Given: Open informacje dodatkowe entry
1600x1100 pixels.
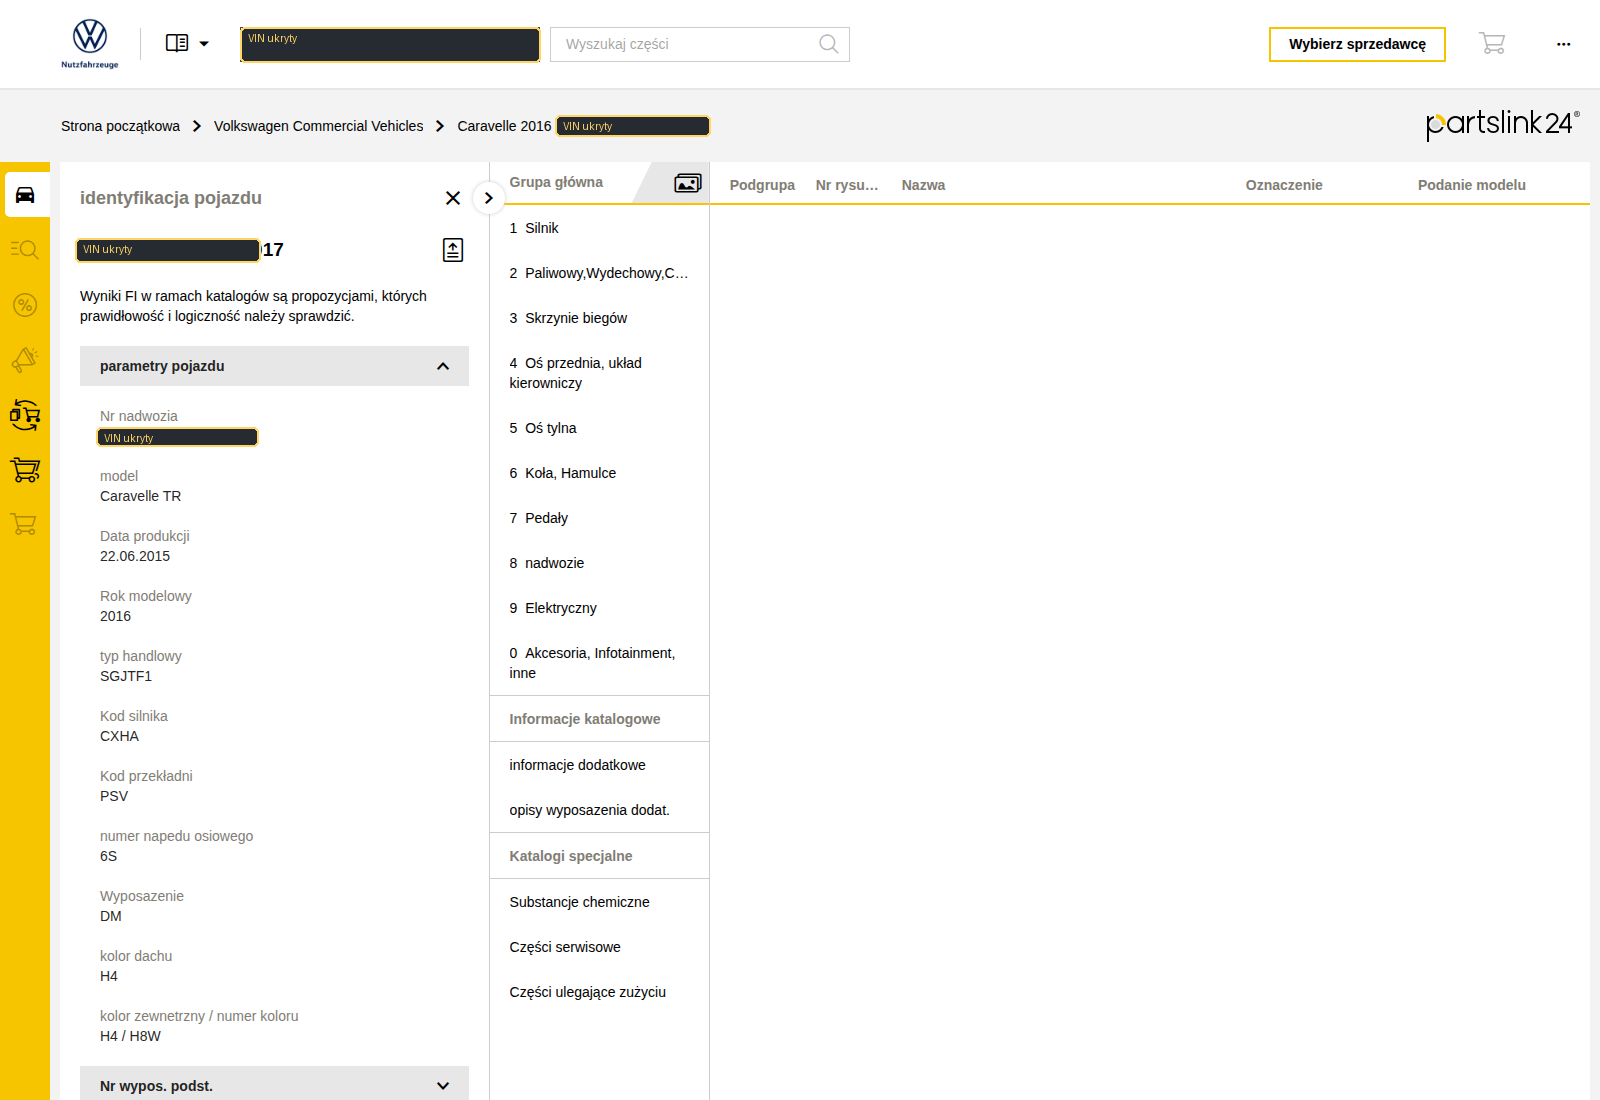Looking at the screenshot, I should tap(599, 765).
